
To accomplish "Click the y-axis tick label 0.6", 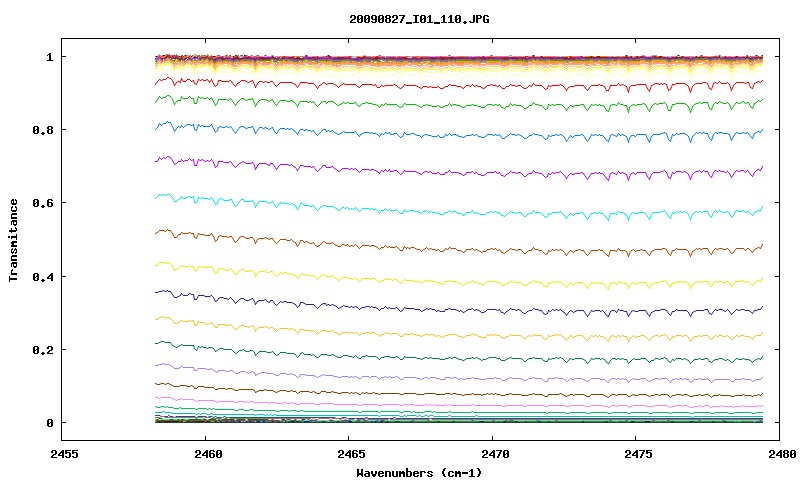I will coord(43,203).
